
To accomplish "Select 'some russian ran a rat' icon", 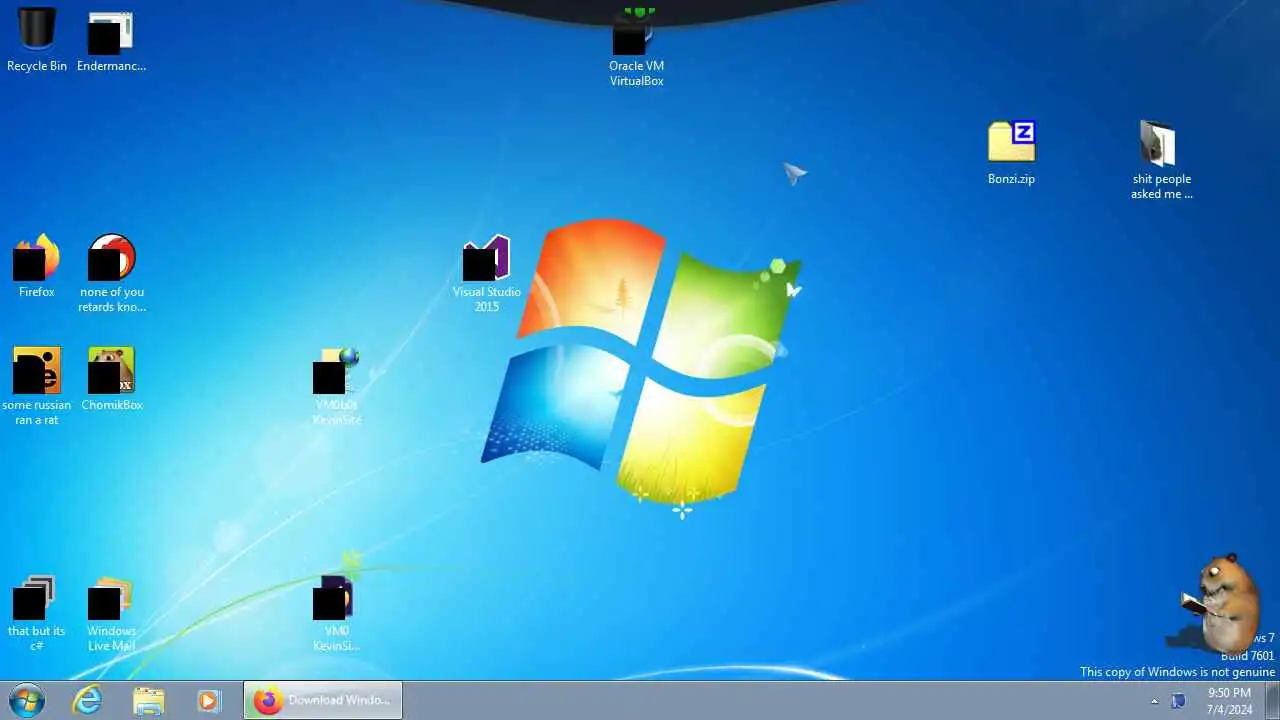I will point(37,386).
